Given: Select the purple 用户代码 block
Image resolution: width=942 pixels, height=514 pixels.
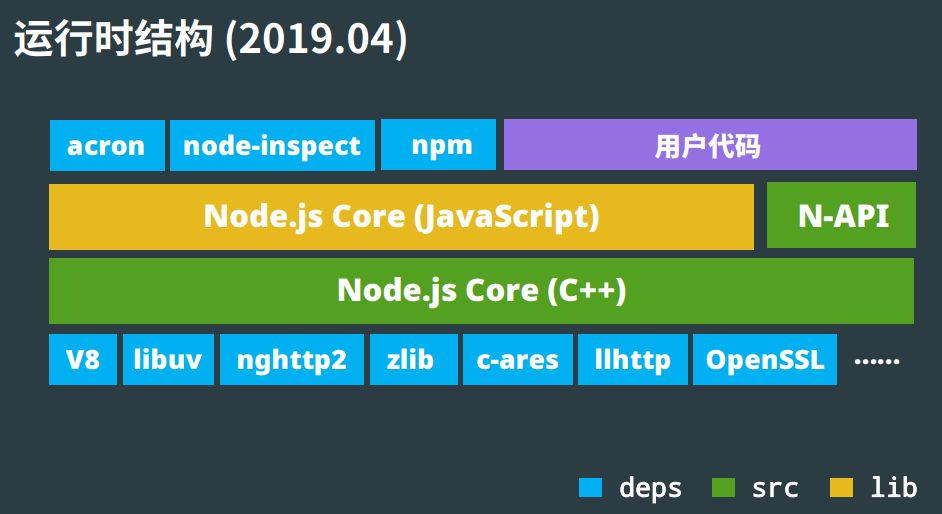Looking at the screenshot, I should point(710,146).
